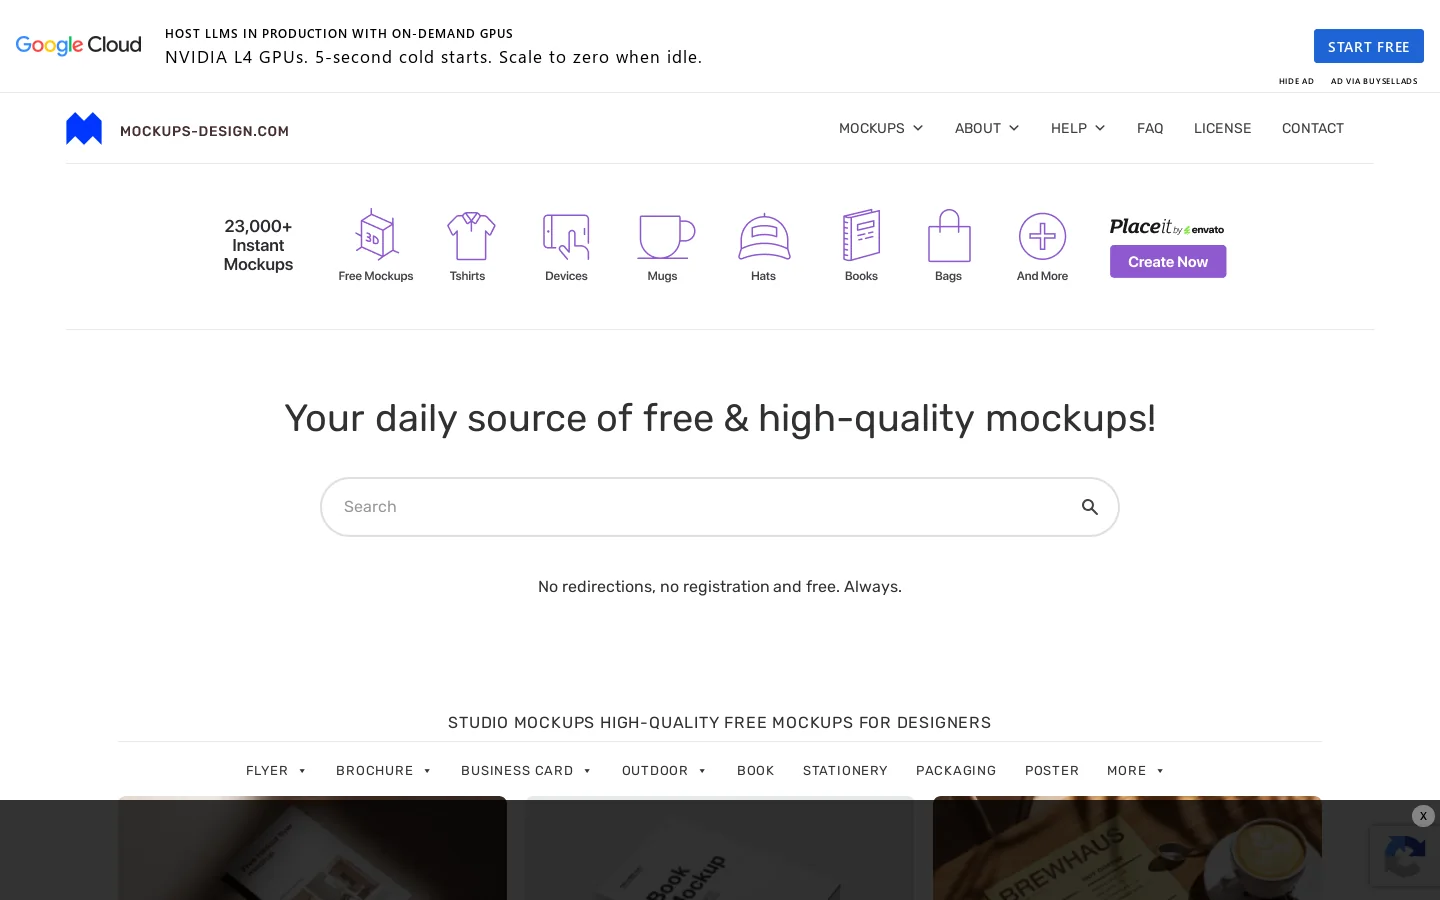Image resolution: width=1440 pixels, height=900 pixels.
Task: Filter by POSTER category
Action: [x=1052, y=770]
